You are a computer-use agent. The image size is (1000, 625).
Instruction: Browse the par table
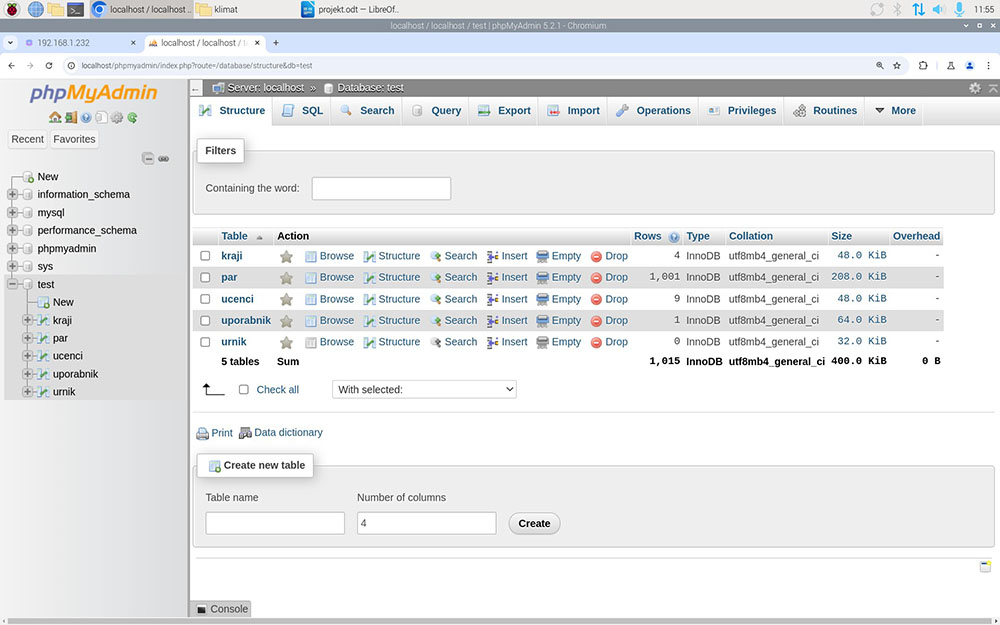330,277
